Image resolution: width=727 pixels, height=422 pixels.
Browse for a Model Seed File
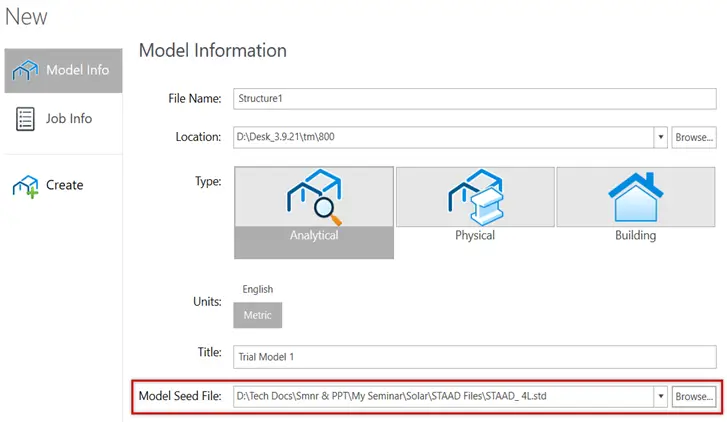click(694, 396)
